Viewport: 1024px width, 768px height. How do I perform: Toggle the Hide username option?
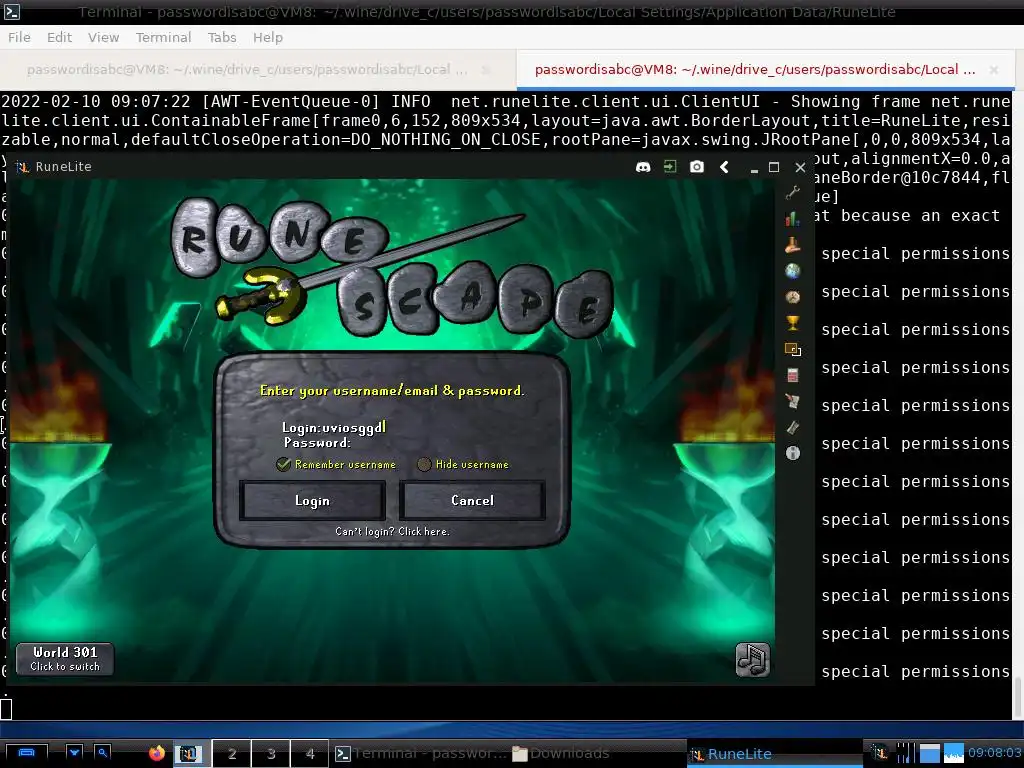tap(424, 464)
